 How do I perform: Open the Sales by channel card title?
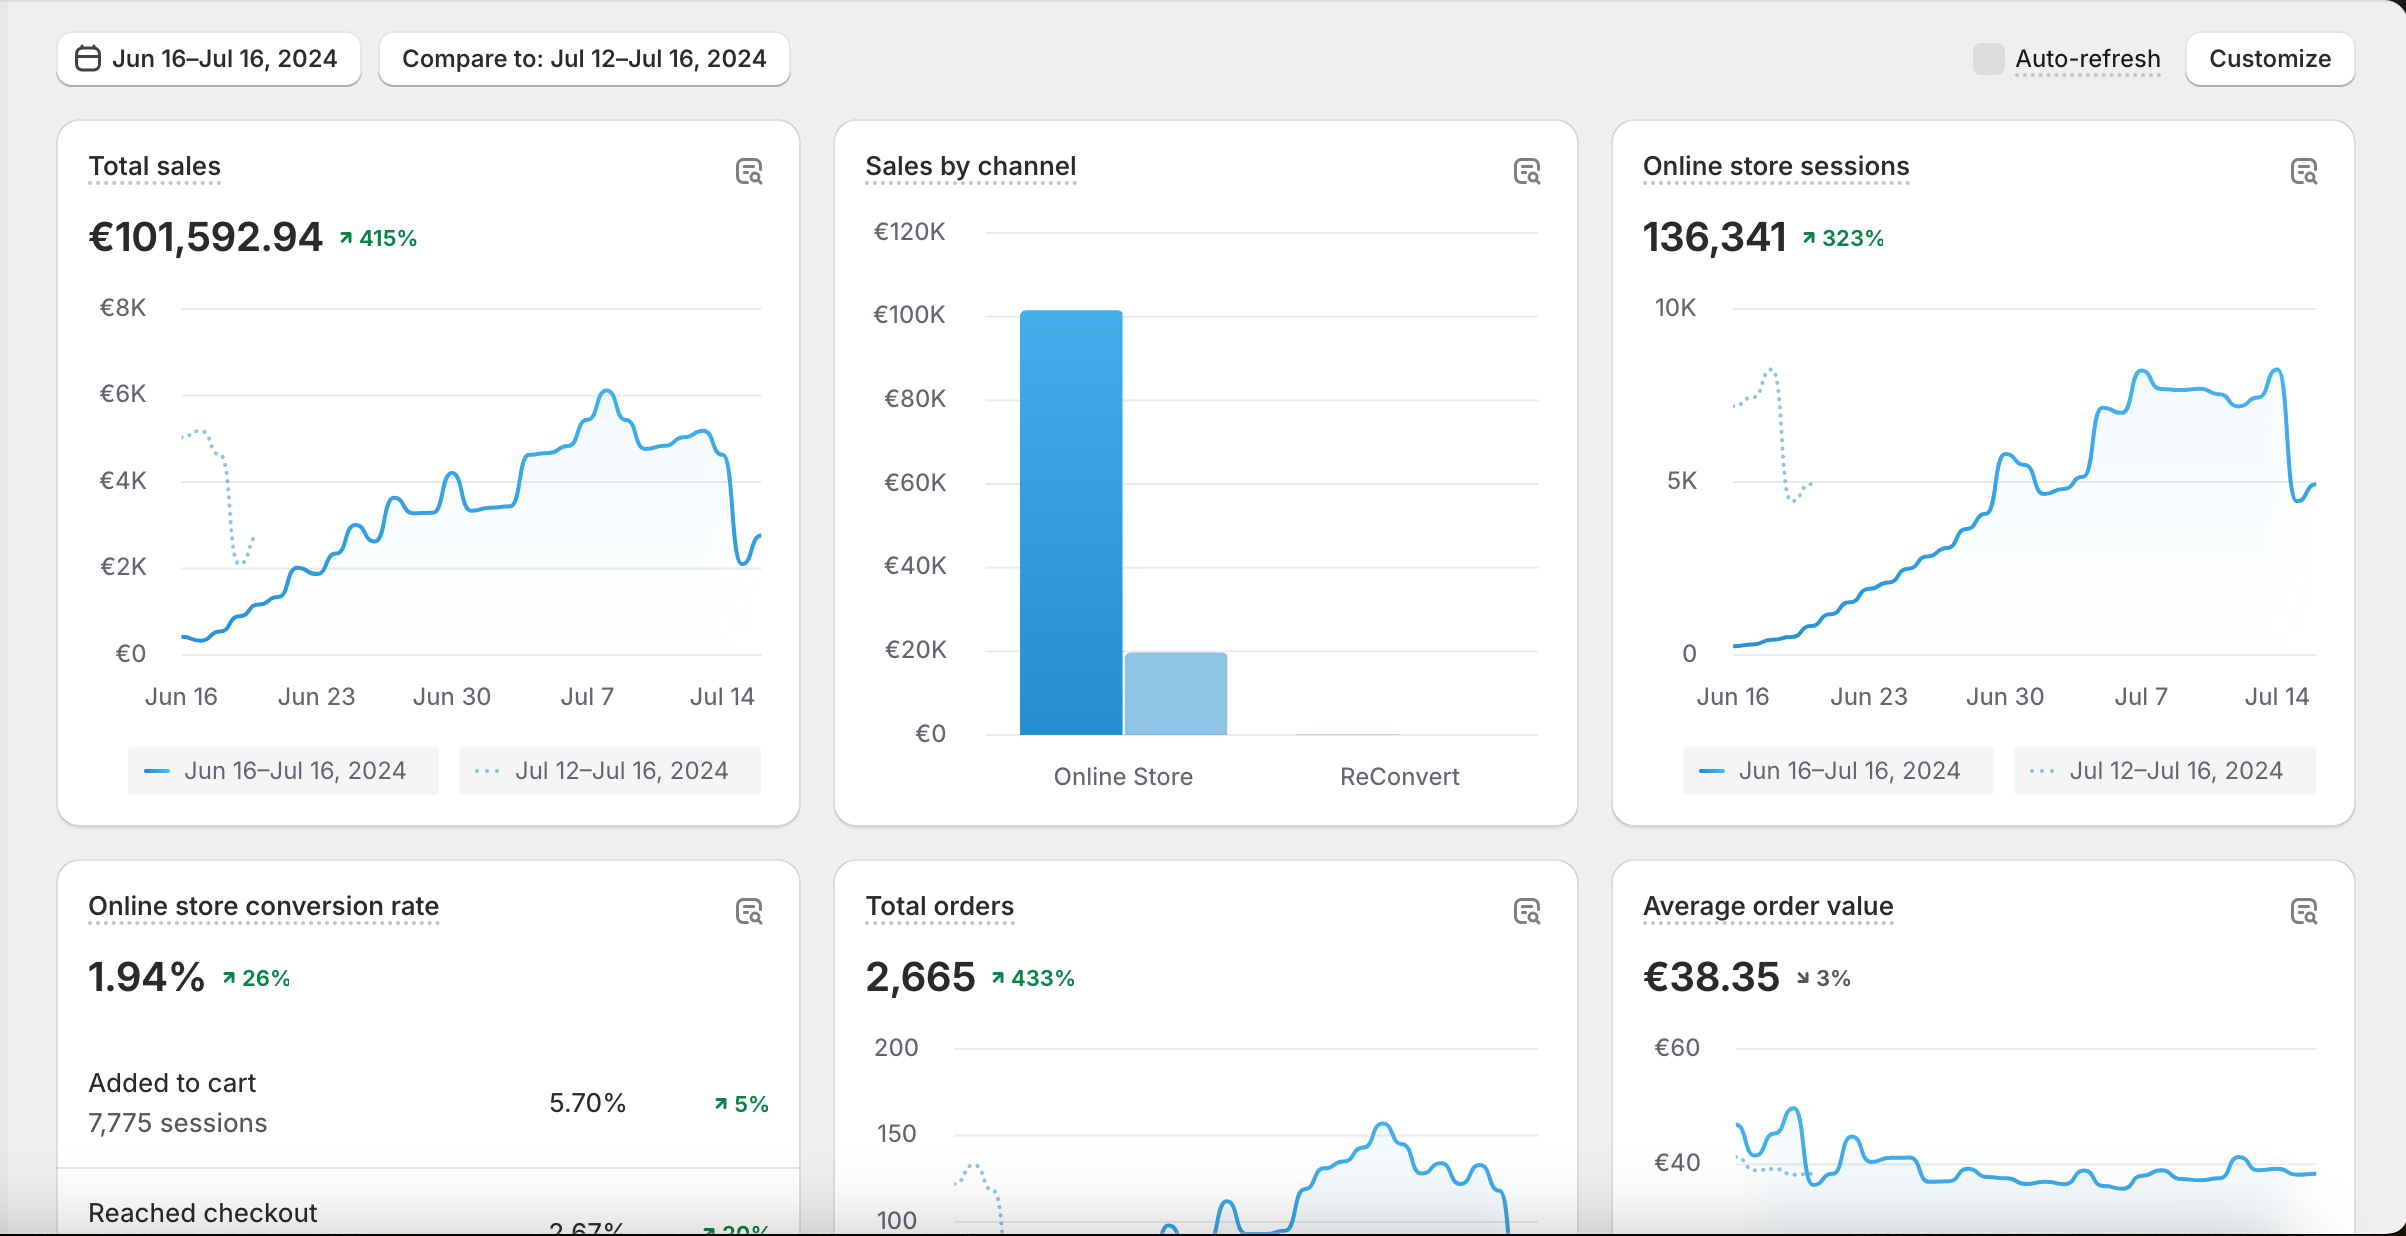970,166
